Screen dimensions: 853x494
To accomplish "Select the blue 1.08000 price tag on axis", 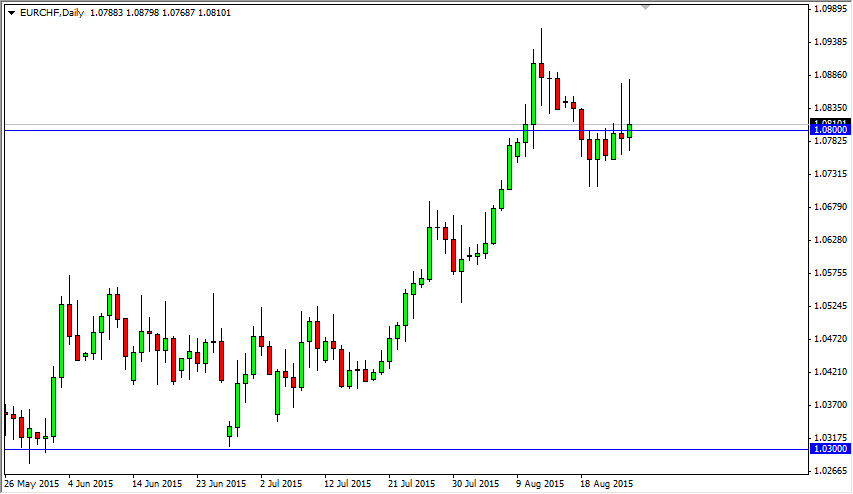I will point(830,130).
